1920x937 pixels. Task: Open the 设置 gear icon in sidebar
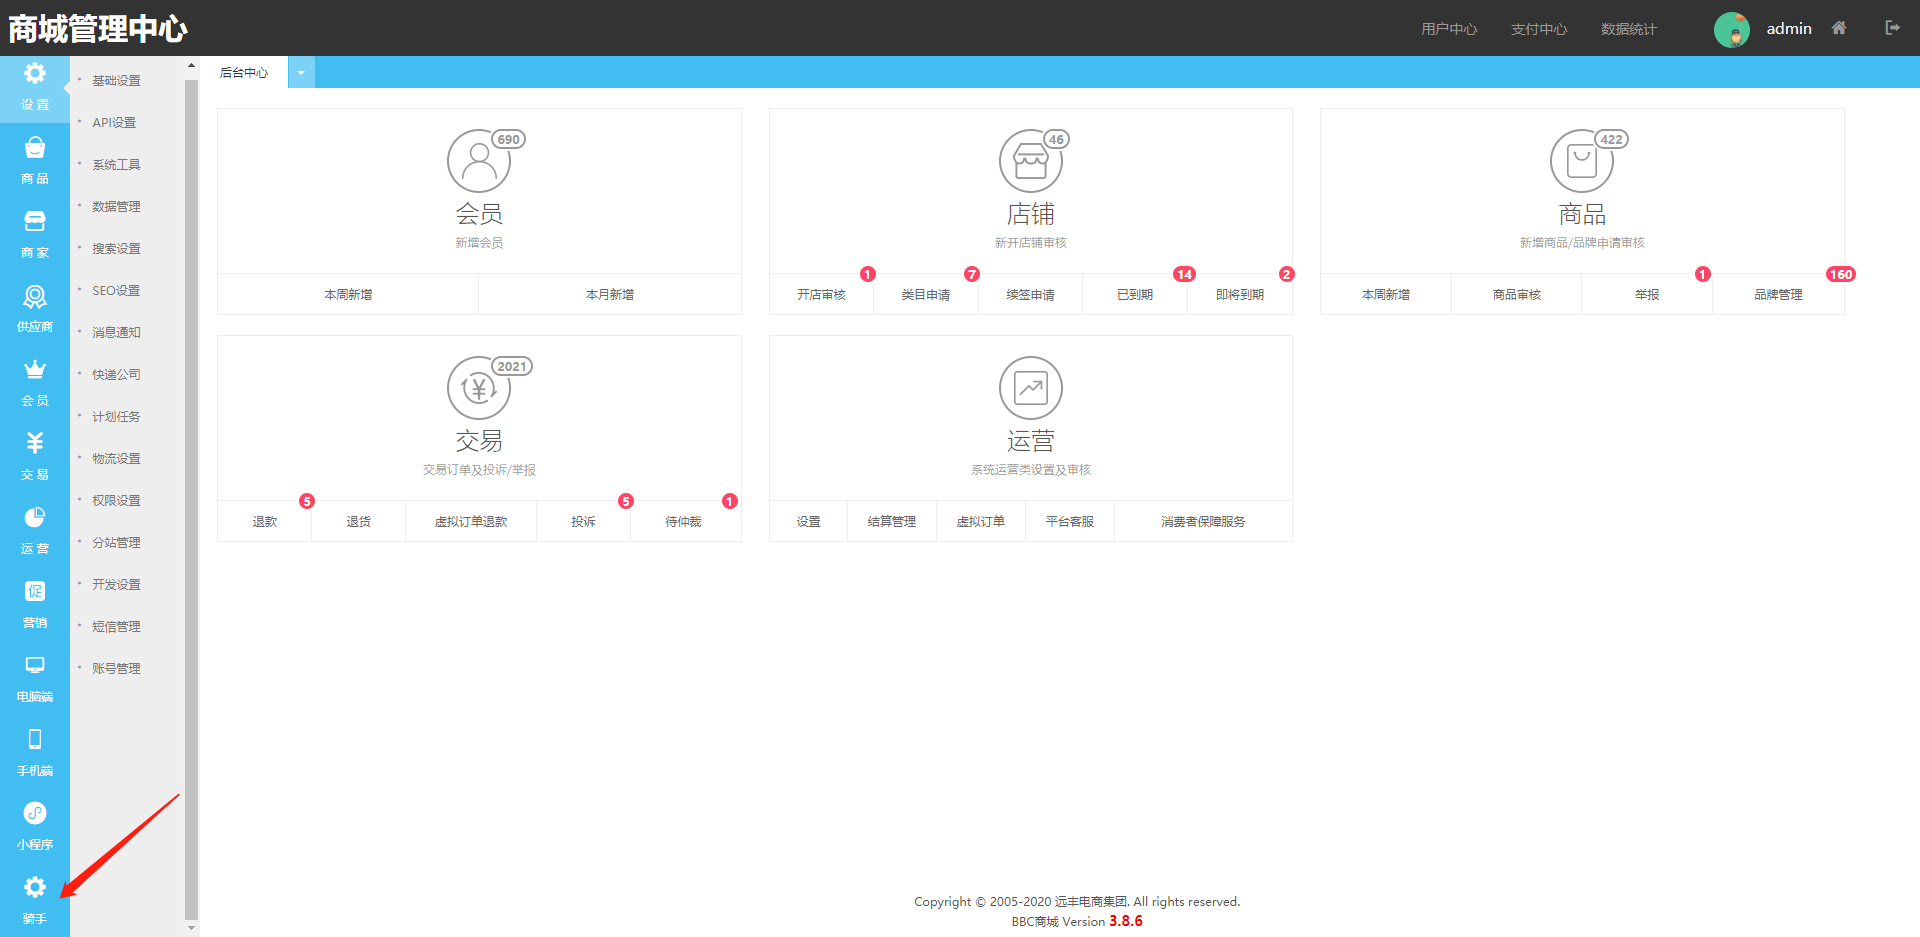(35, 74)
